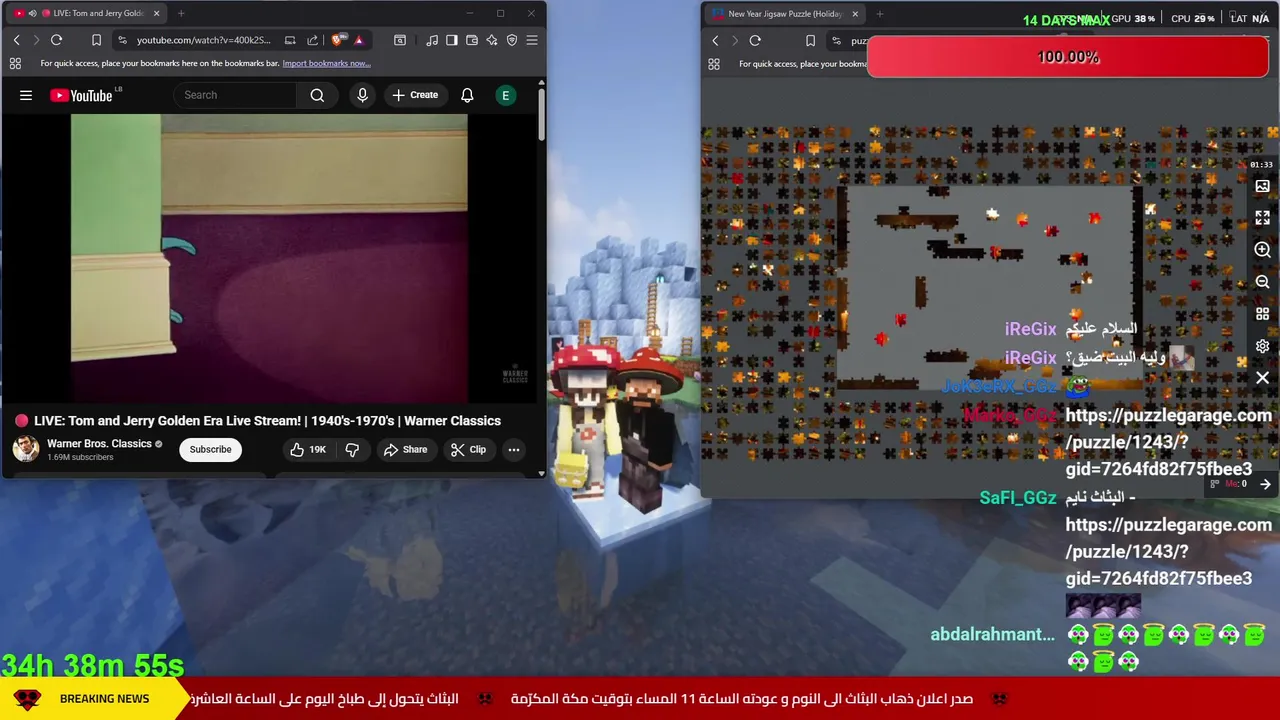Bookmark the puzzle page

coord(810,41)
